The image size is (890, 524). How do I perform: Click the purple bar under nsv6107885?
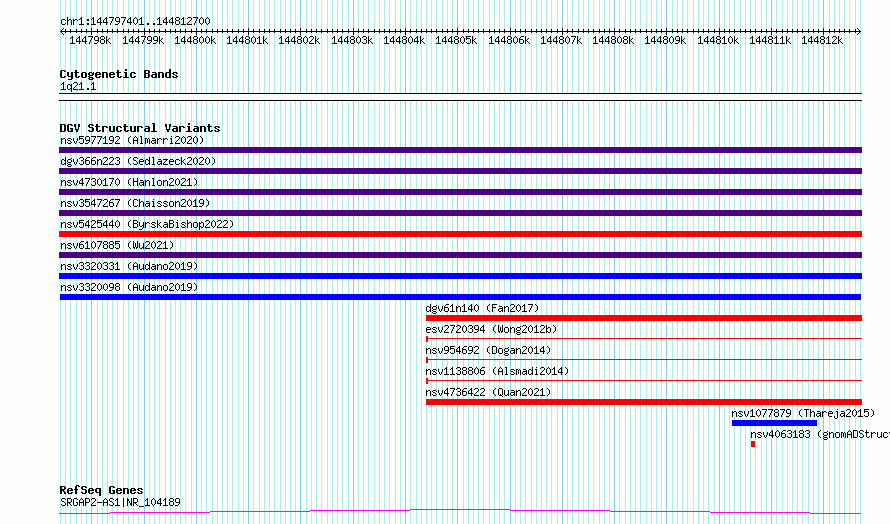(x=460, y=255)
